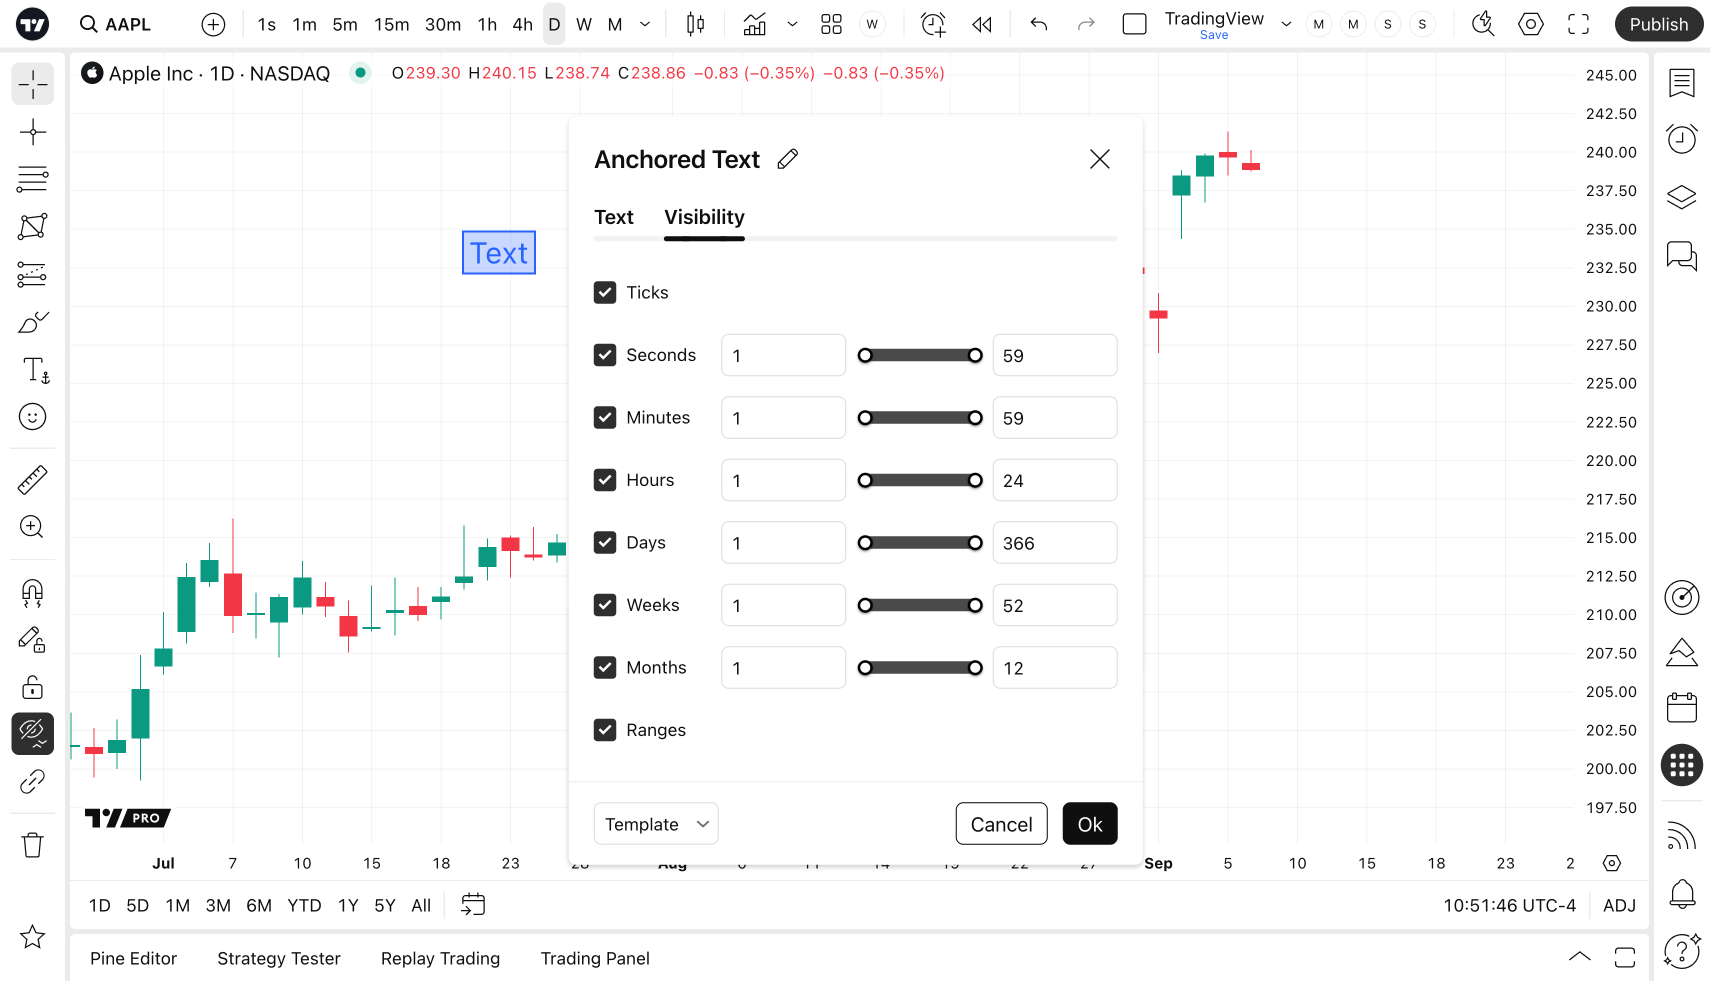Screen dimensions: 1716x983
Task: Start bar replay mode
Action: pyautogui.click(x=982, y=24)
